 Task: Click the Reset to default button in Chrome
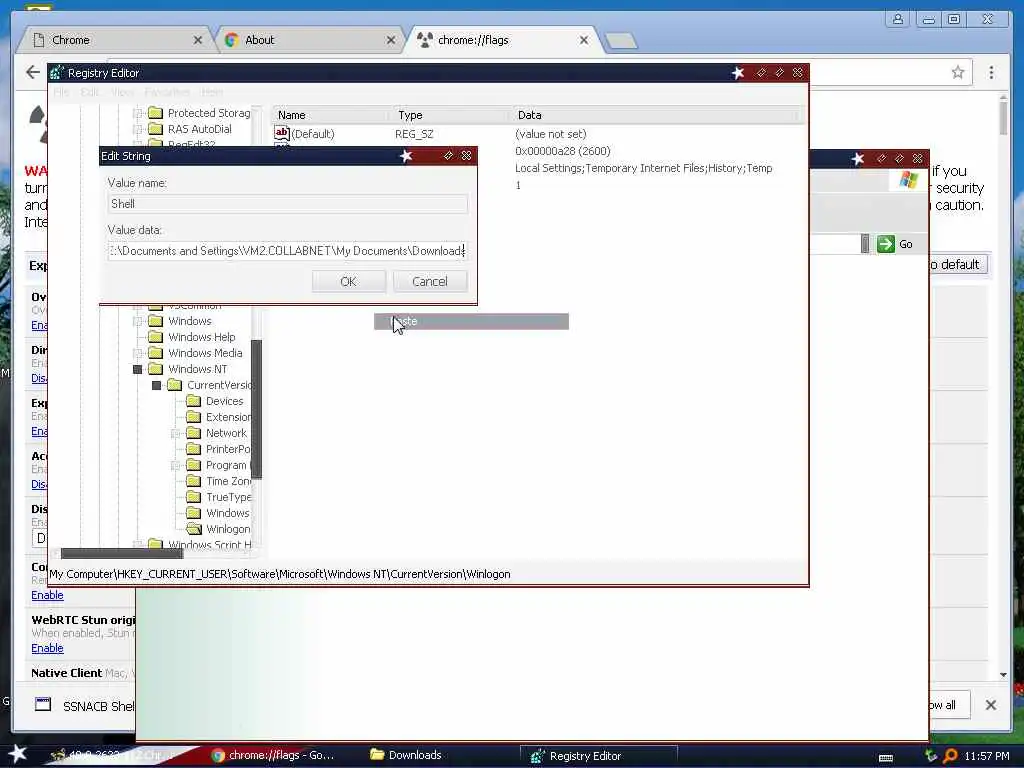pyautogui.click(x=957, y=264)
